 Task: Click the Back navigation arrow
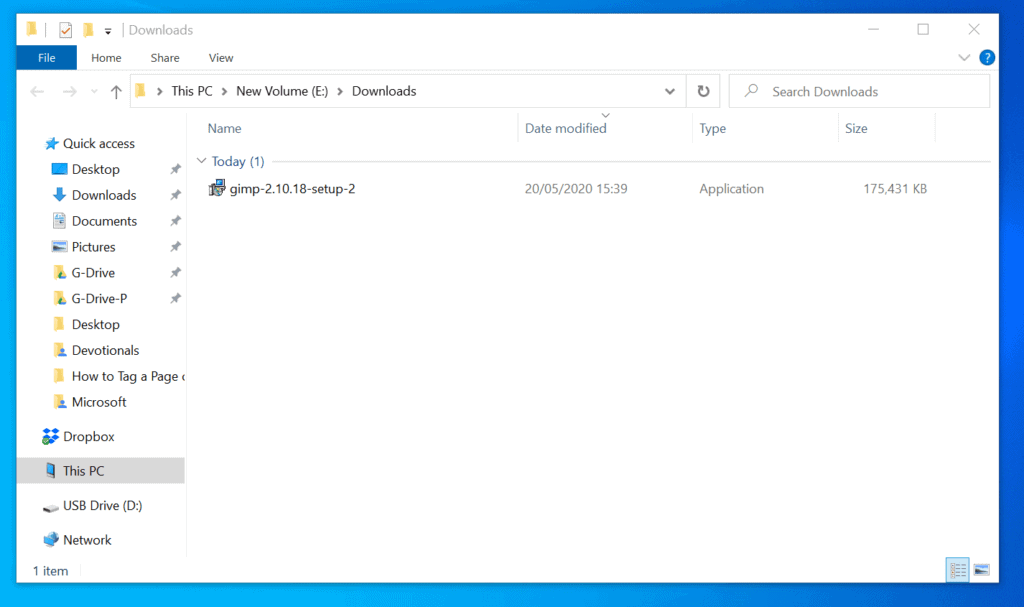click(37, 90)
